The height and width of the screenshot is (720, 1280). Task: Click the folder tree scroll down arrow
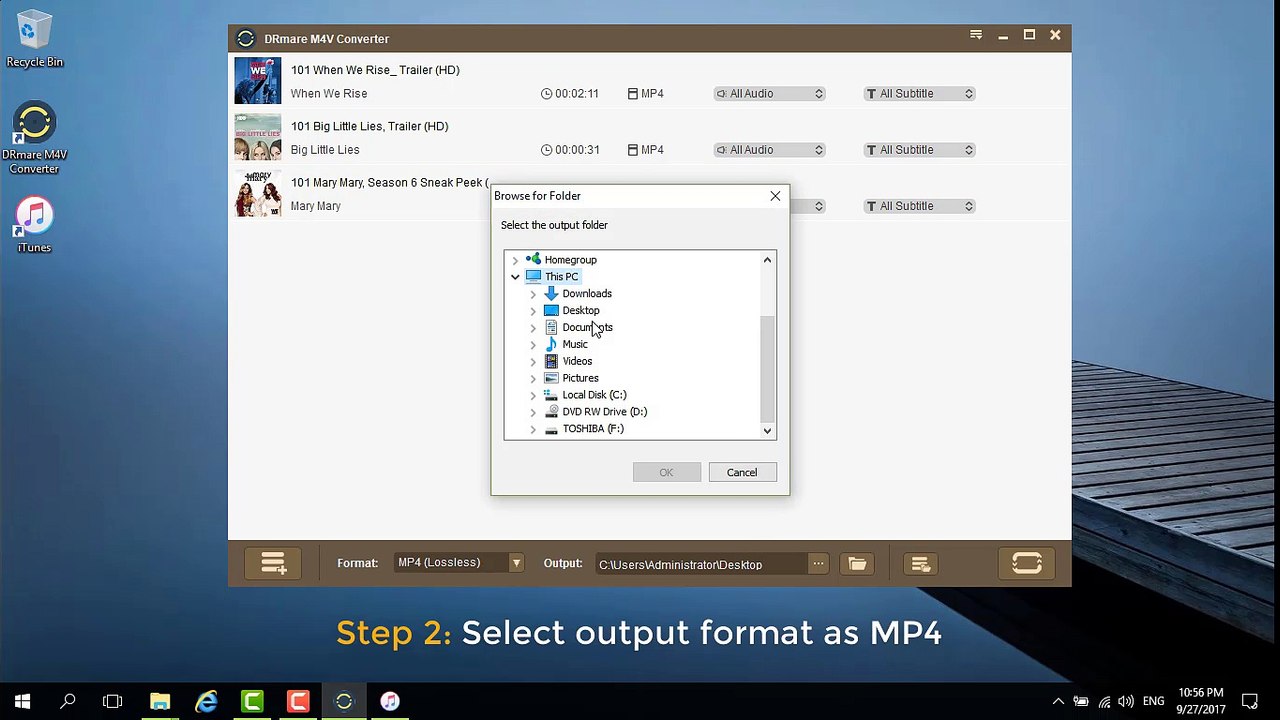[767, 431]
